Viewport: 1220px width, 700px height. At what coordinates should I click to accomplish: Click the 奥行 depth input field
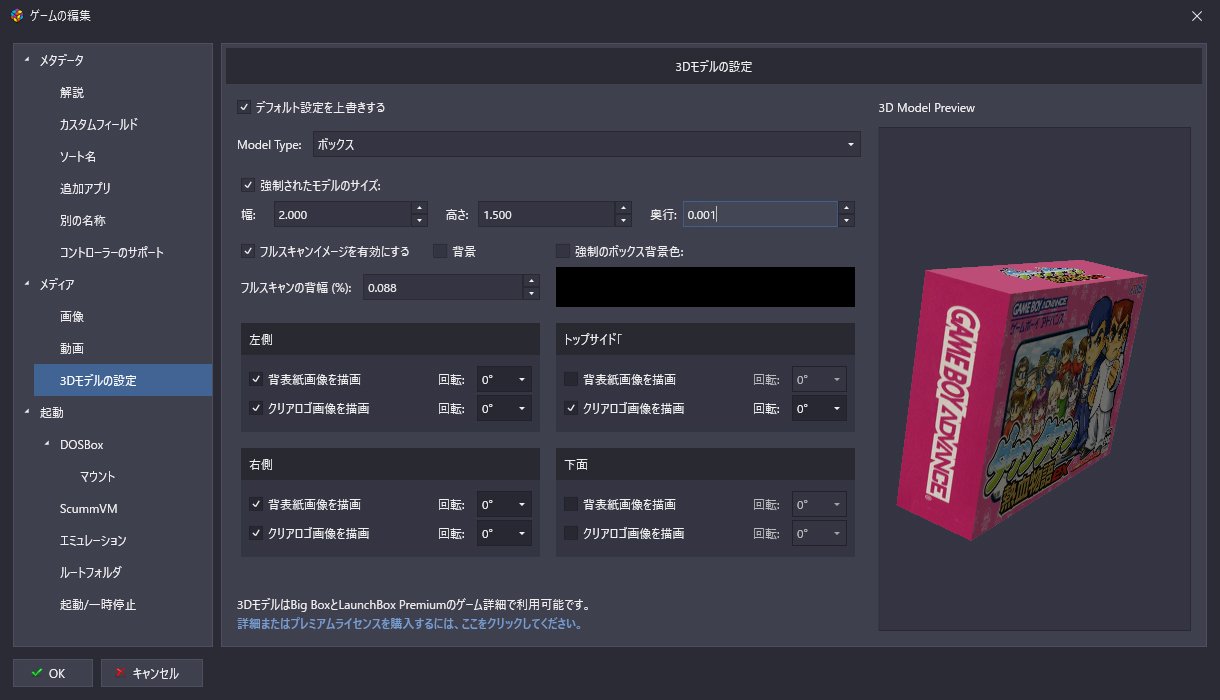coord(760,214)
